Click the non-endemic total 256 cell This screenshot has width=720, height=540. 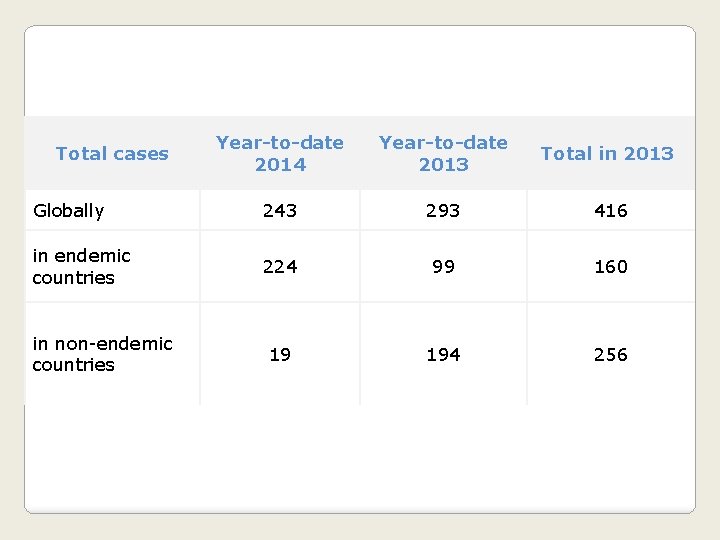click(x=610, y=354)
